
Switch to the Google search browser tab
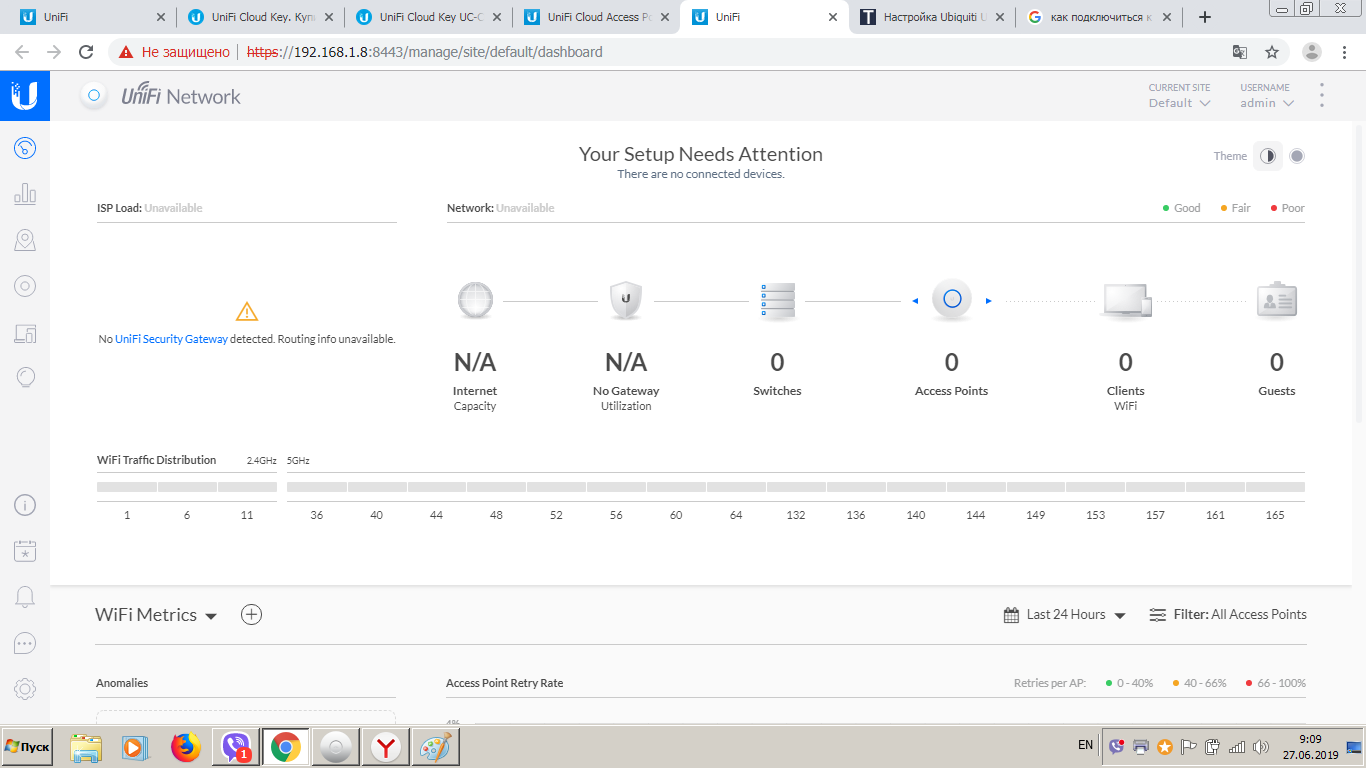pos(1101,17)
